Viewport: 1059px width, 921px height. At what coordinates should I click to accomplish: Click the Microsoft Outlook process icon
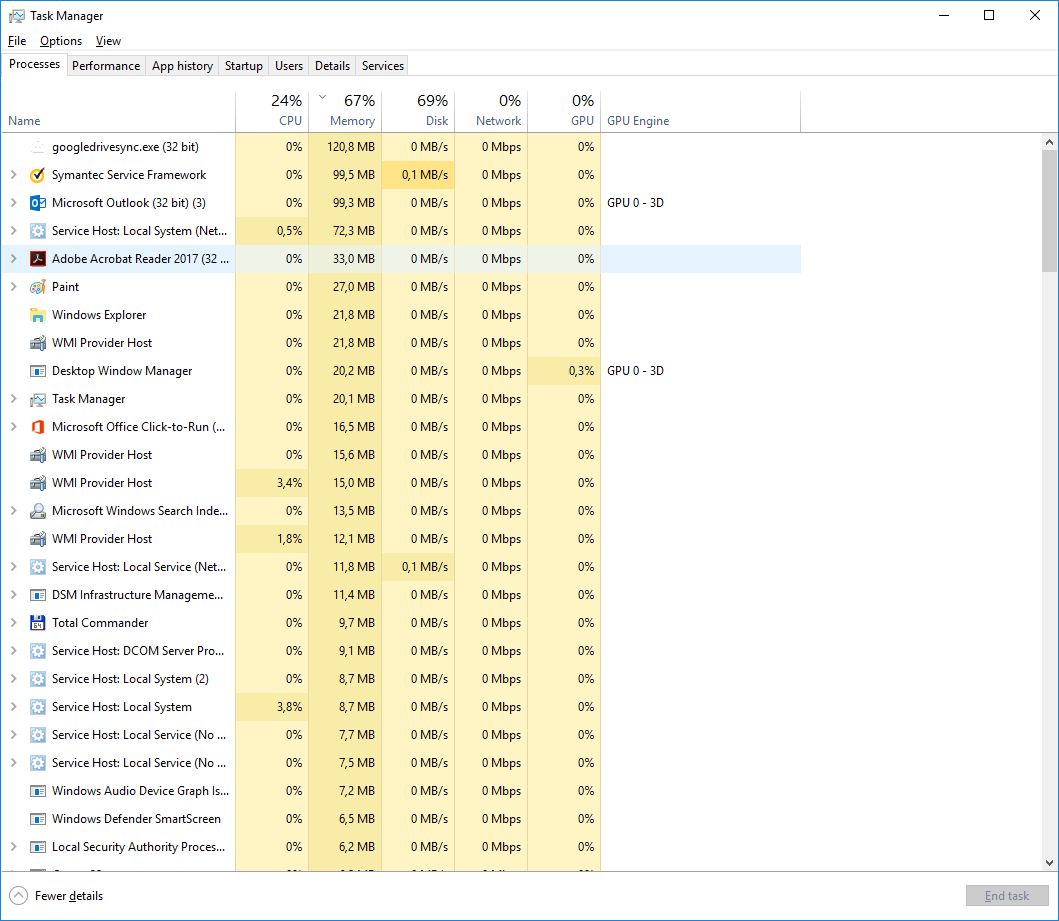click(38, 203)
